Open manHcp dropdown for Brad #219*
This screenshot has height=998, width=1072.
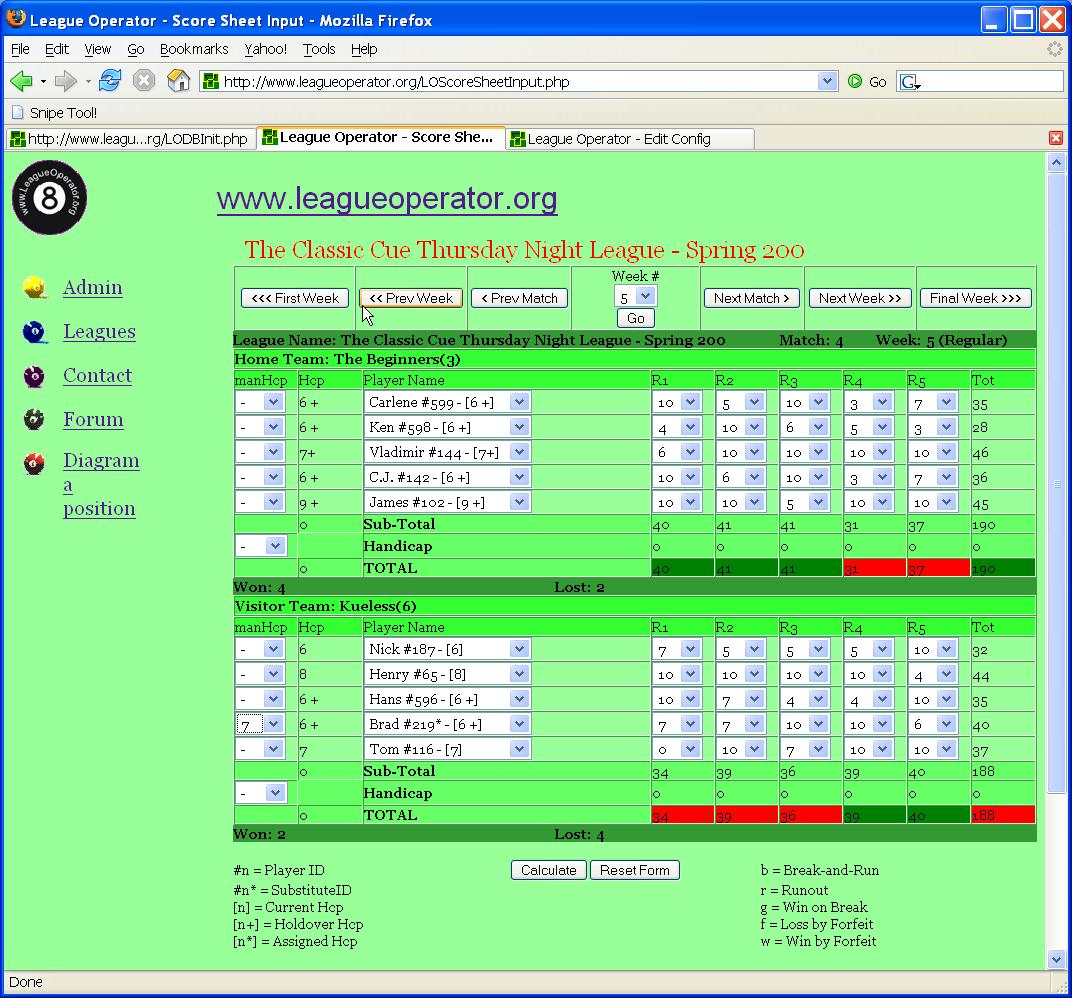click(261, 724)
